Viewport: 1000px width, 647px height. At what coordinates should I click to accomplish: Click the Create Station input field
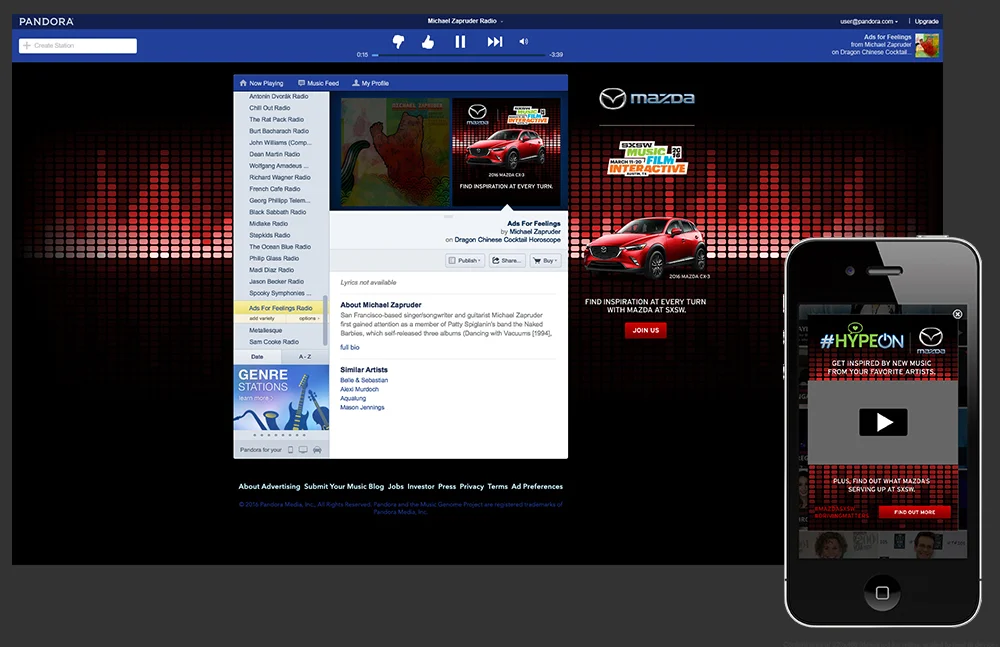point(78,45)
